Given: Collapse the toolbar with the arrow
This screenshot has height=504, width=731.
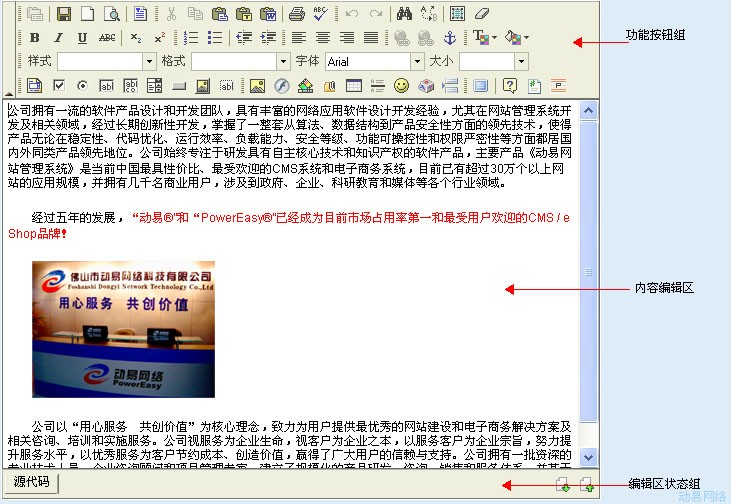Looking at the screenshot, I should (9, 93).
